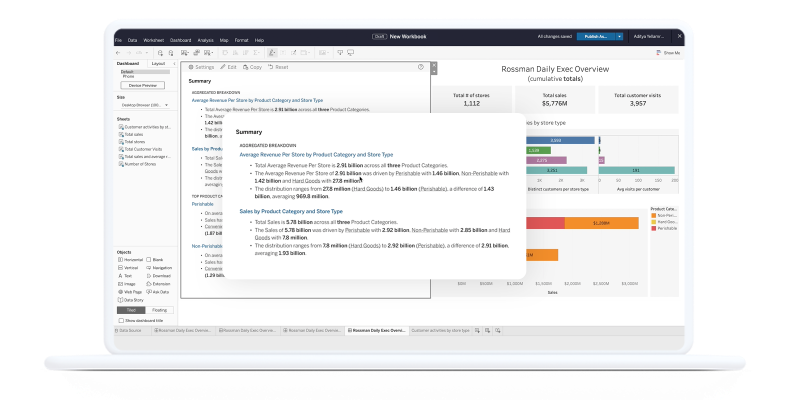Screen dimensions: 800x400
Task: Click Average Revenue Per Store link in popup
Action: tap(316, 155)
